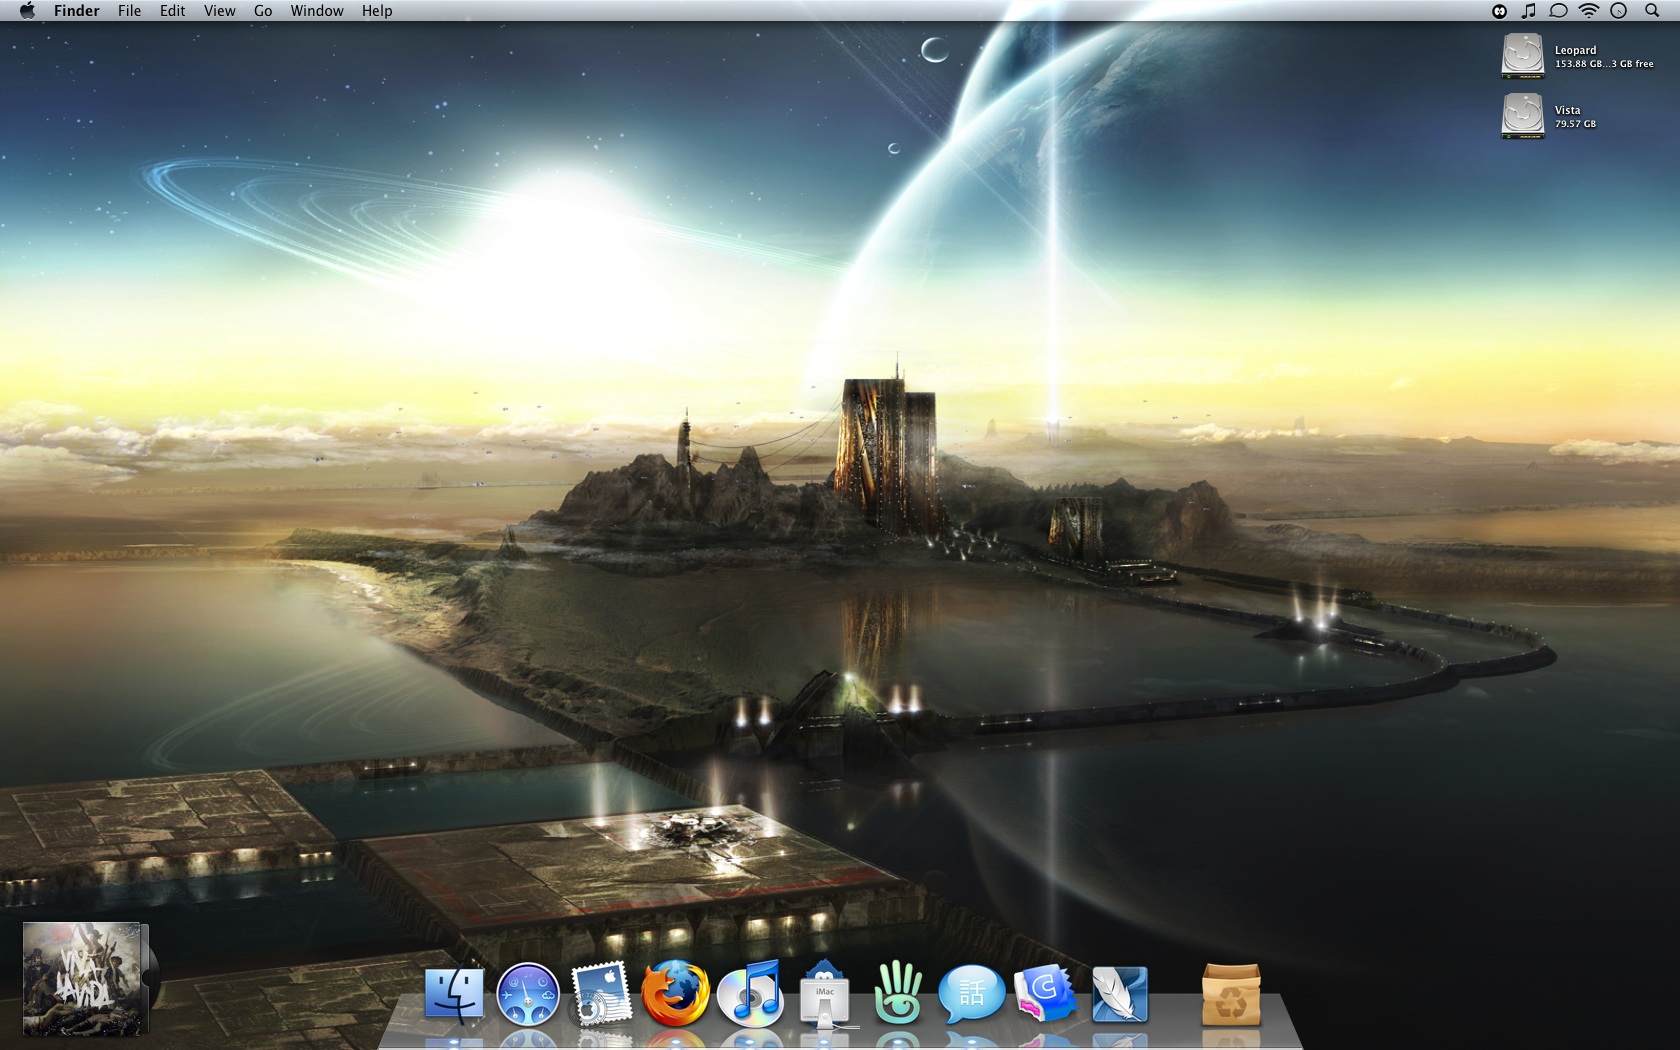1680x1050 pixels.
Task: Select the Vista hard drive icon
Action: (x=1523, y=116)
